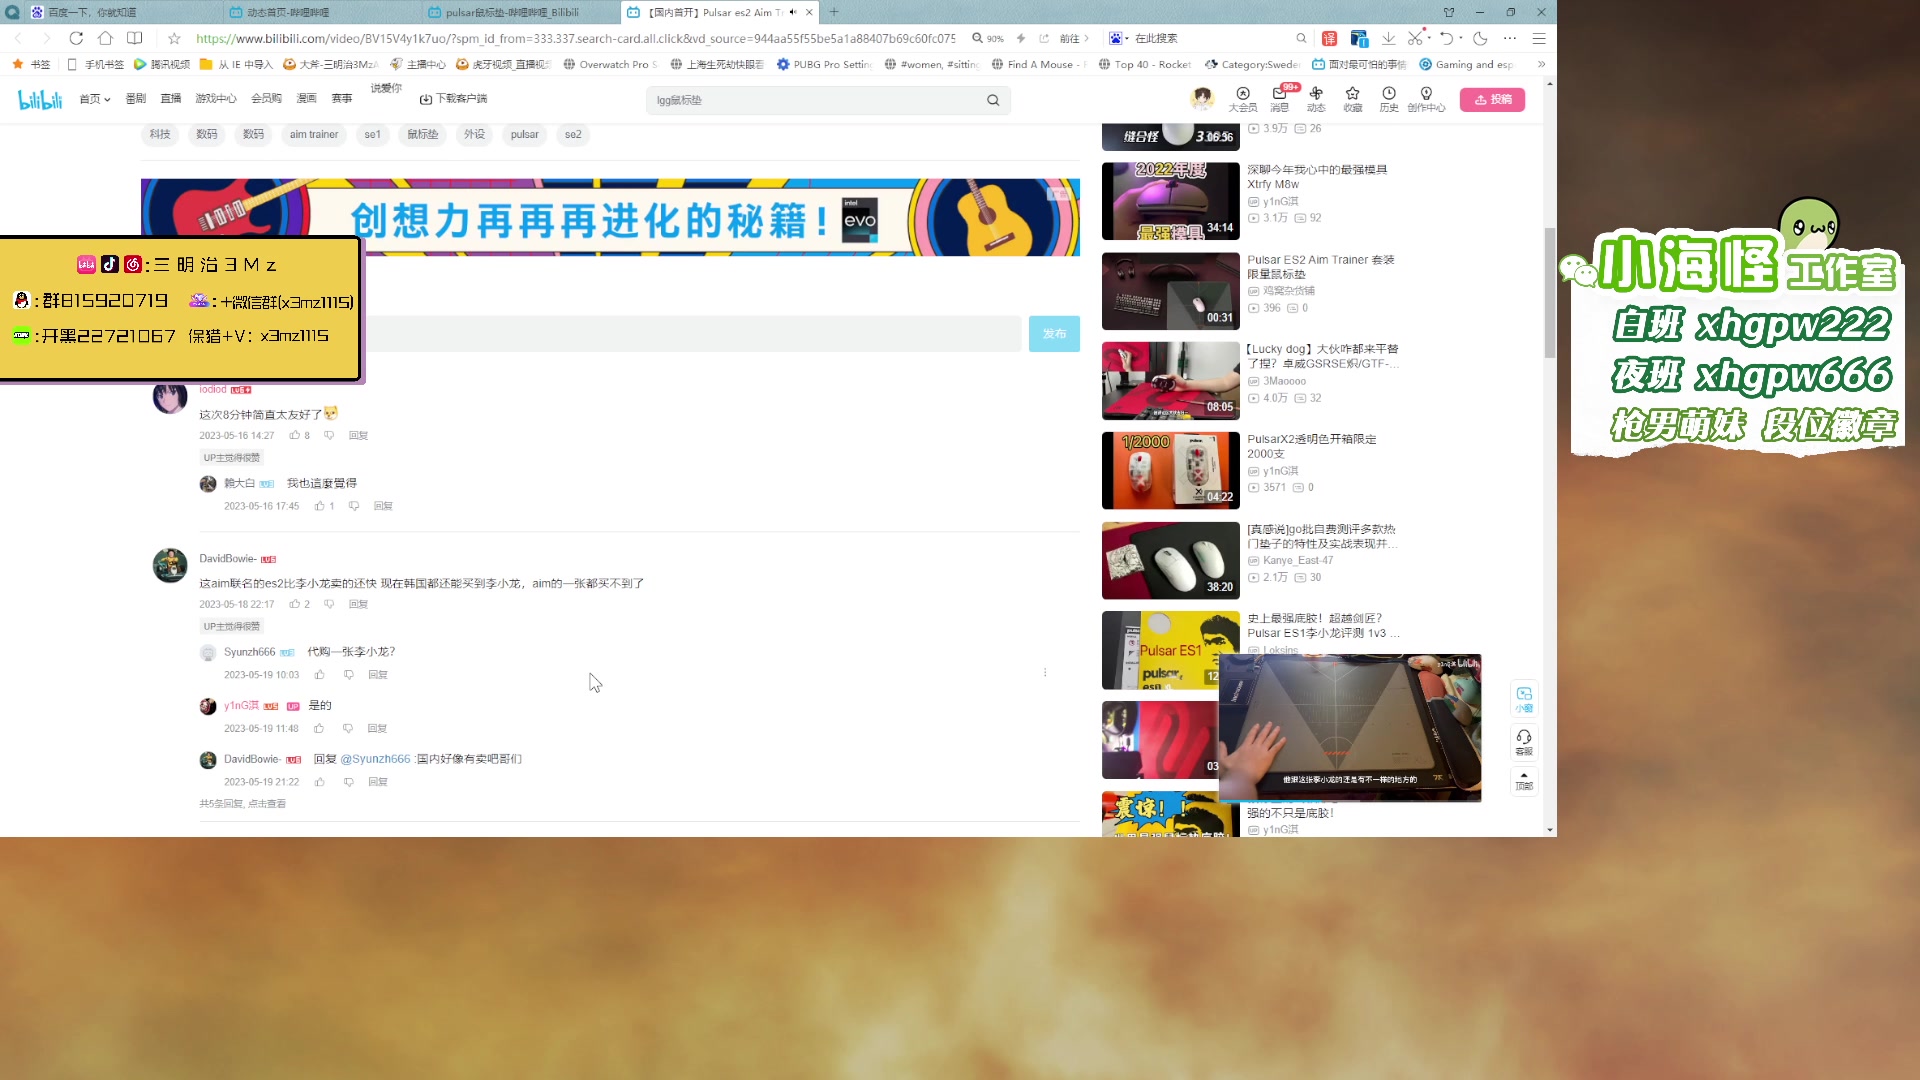Bookmark this page with star icon
This screenshot has width=1920, height=1080.
[174, 38]
